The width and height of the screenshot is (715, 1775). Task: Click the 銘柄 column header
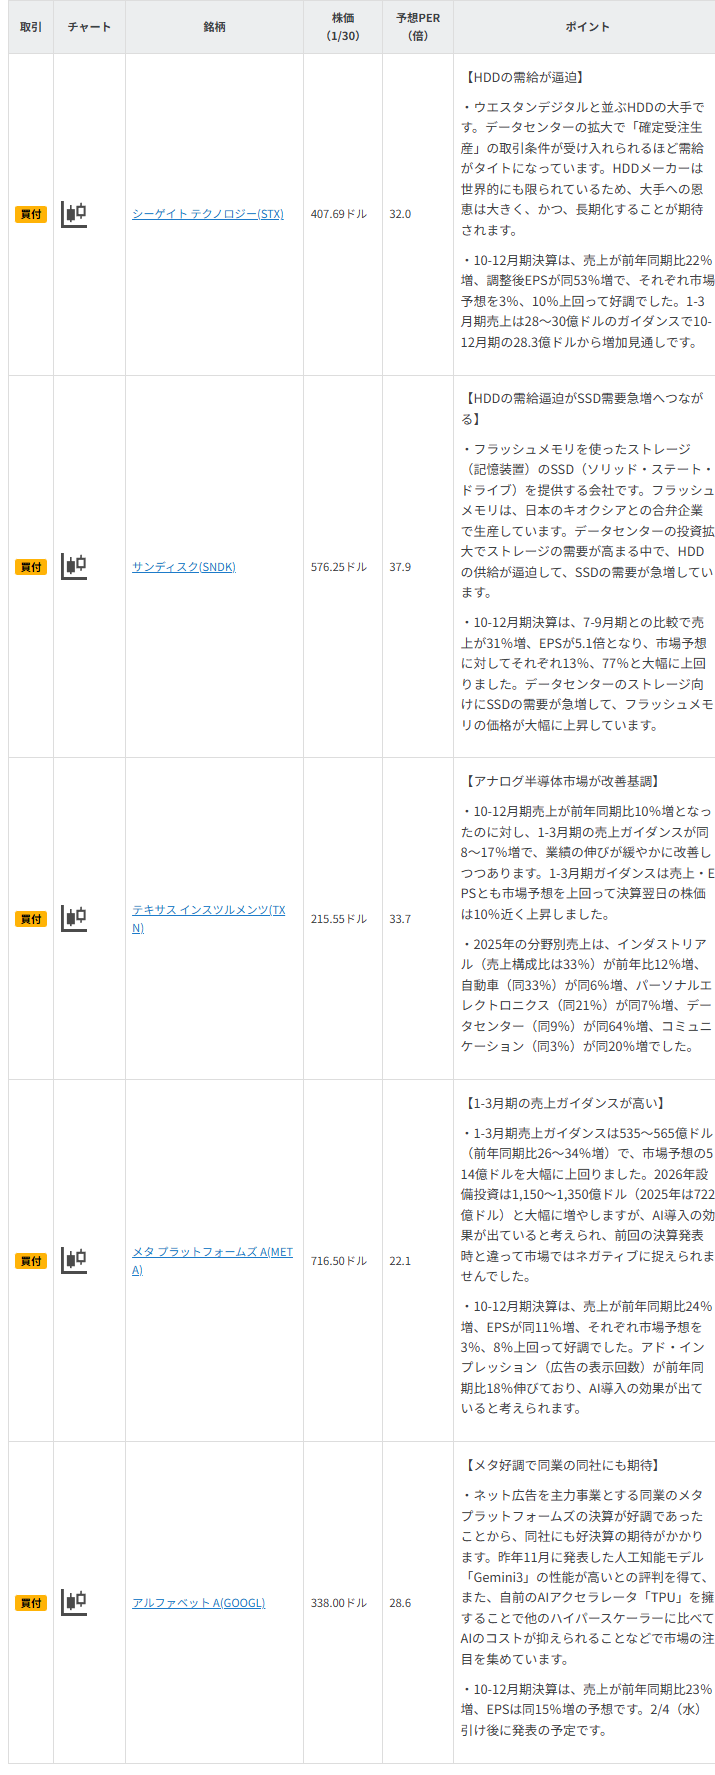[214, 27]
